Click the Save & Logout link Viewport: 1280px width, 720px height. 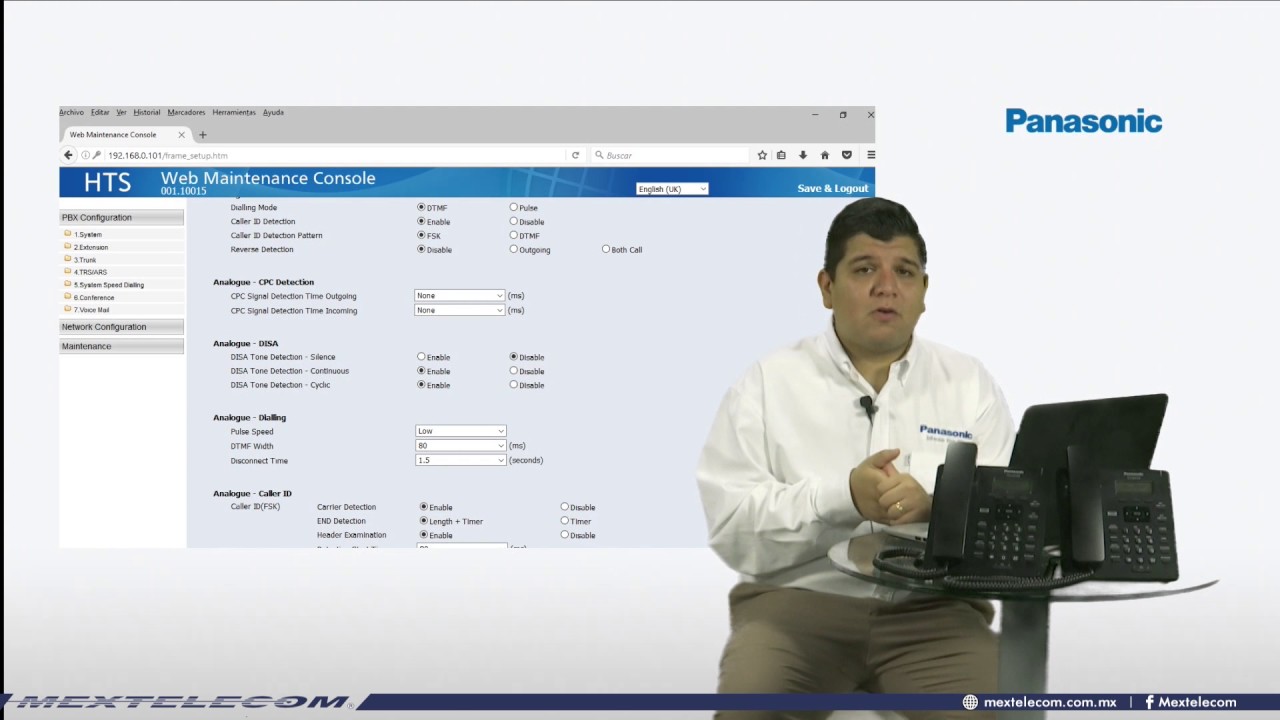(x=832, y=188)
